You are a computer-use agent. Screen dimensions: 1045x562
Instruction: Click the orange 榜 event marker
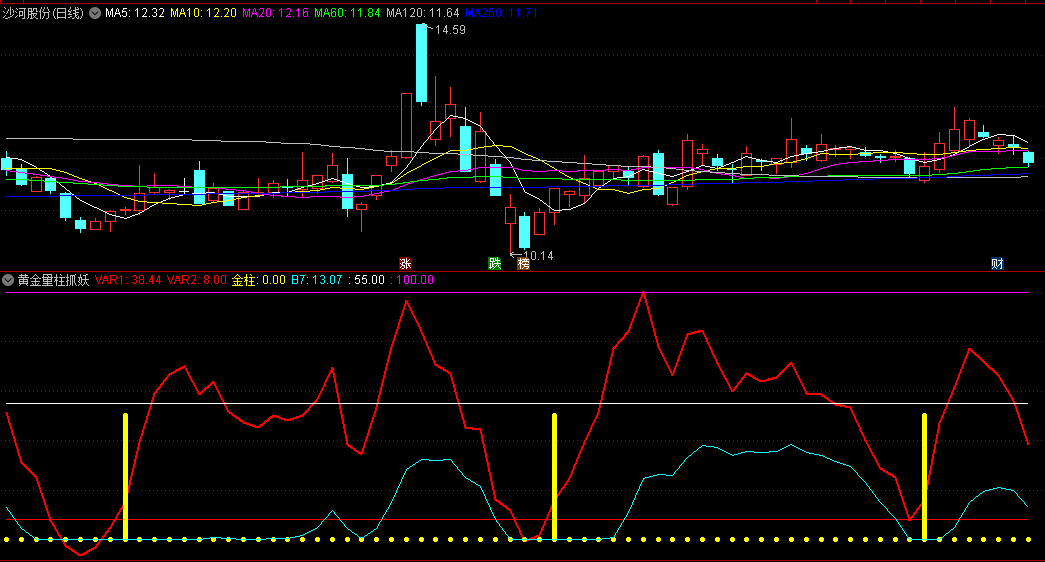(524, 263)
